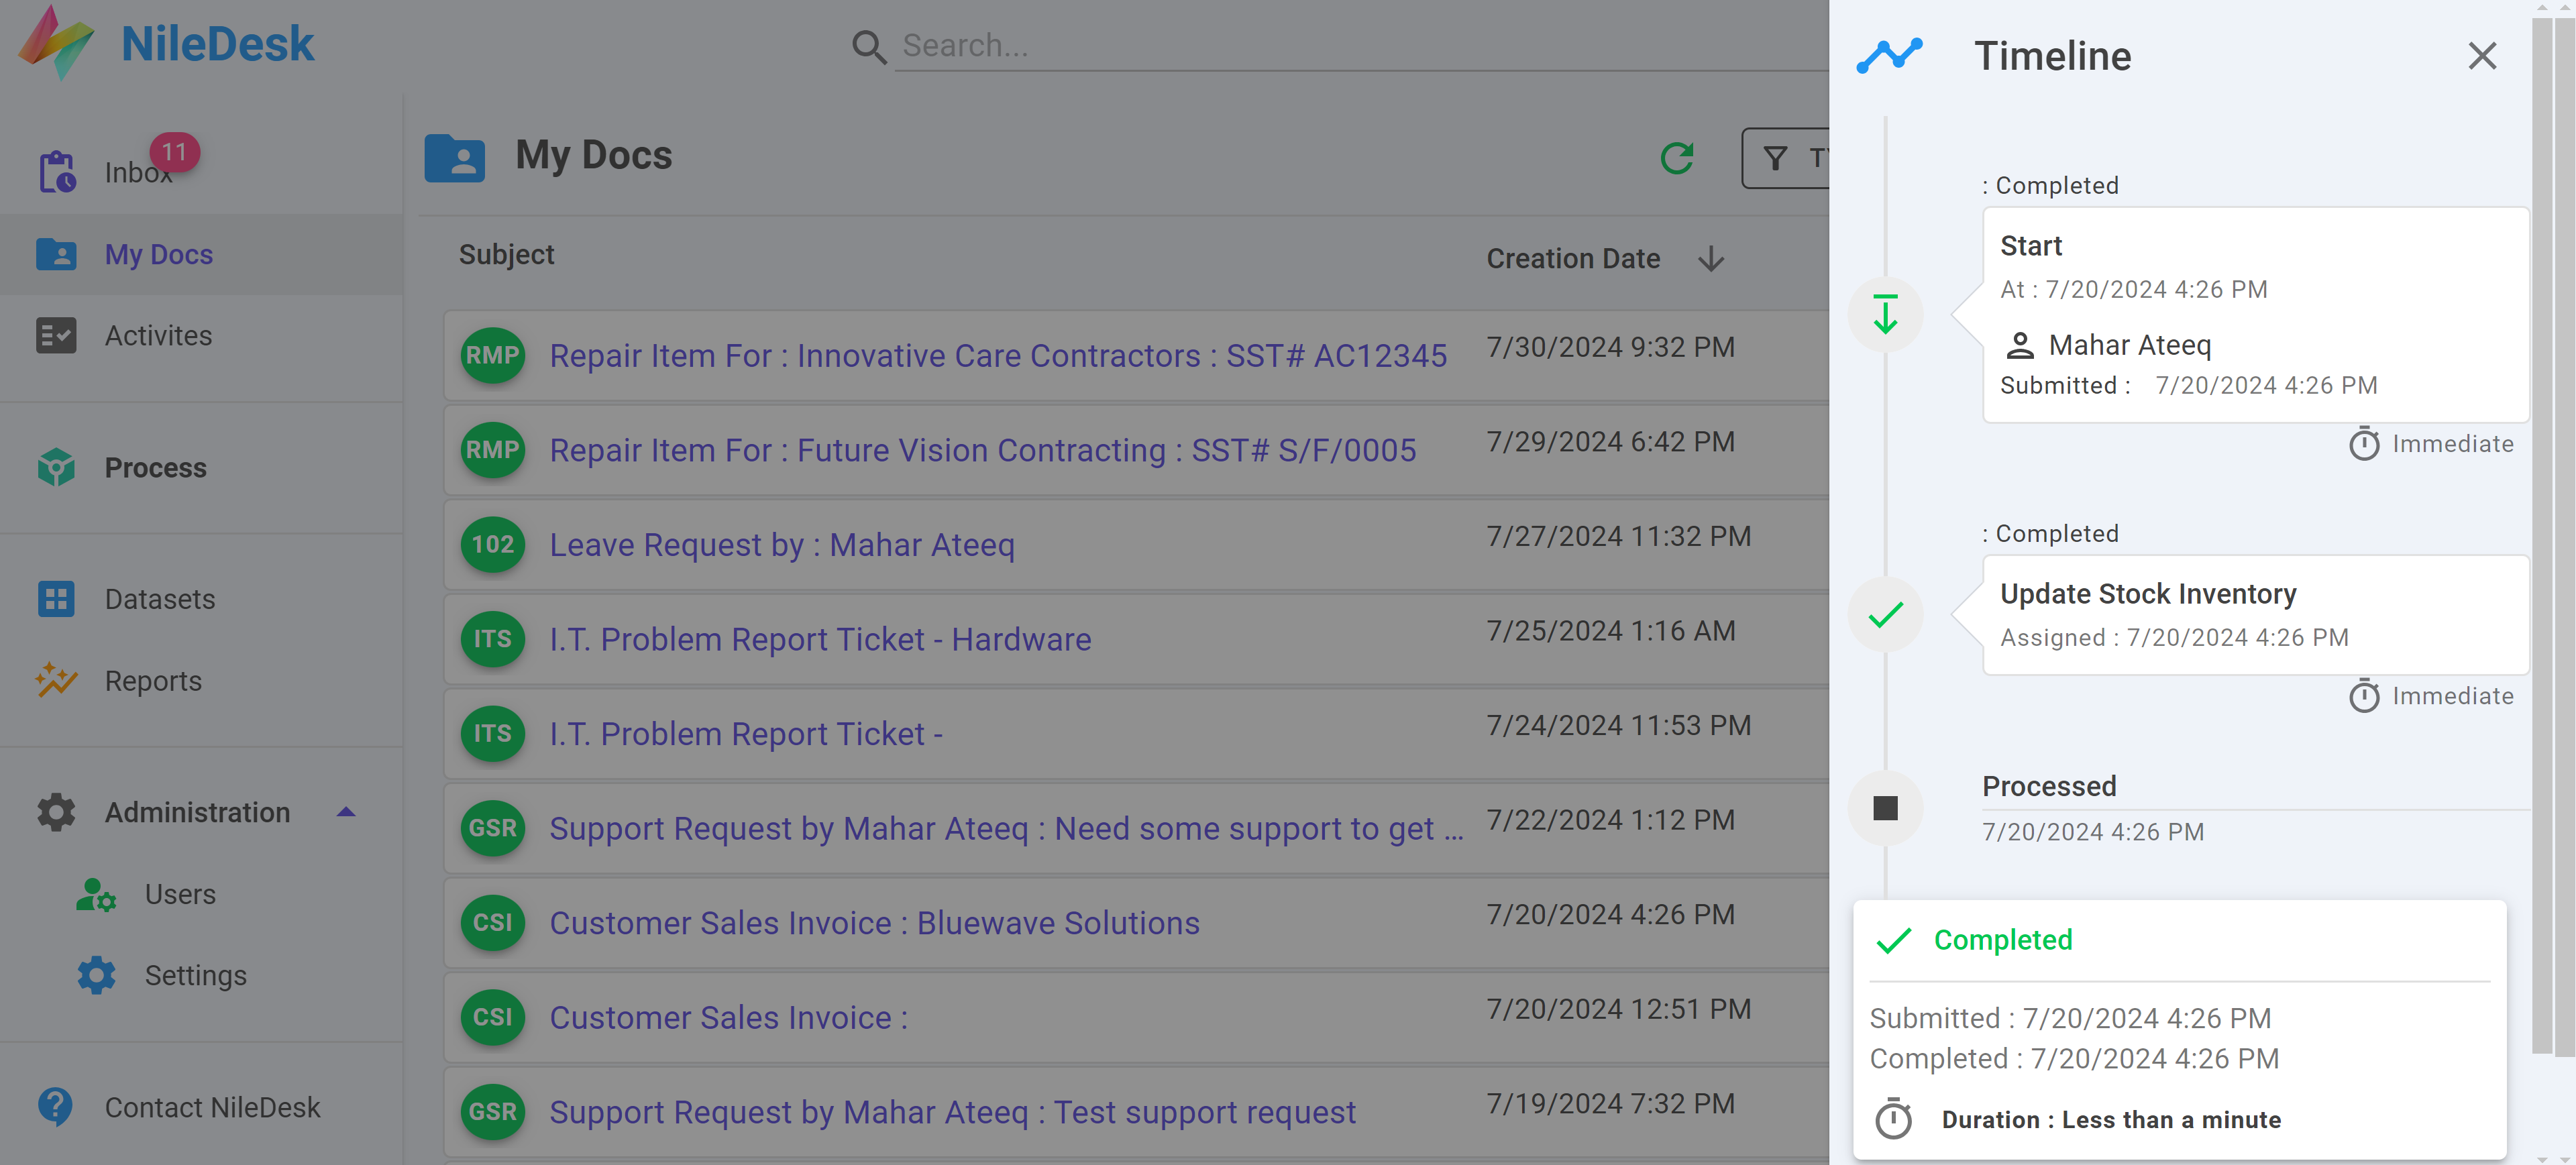Click the Processed stop-square marker
The height and width of the screenshot is (1165, 2576).
[x=1885, y=808]
